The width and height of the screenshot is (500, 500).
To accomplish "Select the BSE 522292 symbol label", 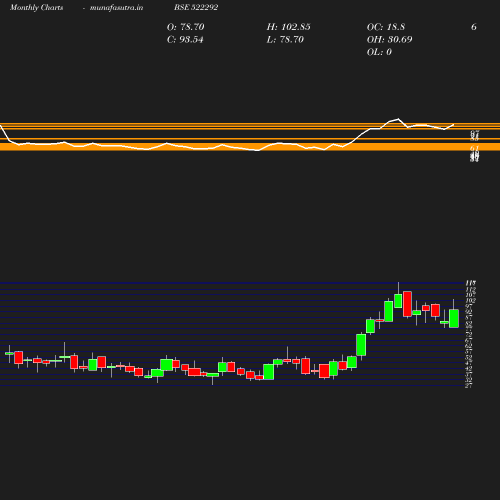I will [196, 7].
